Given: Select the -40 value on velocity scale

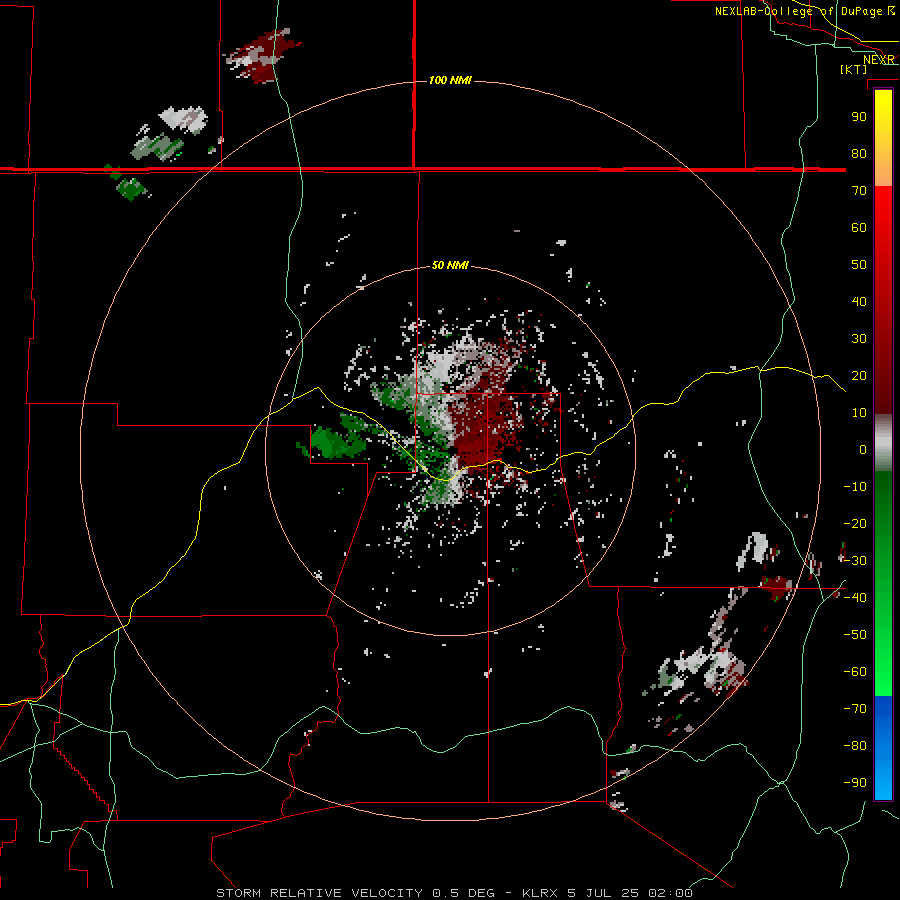Looking at the screenshot, I should click(x=855, y=598).
